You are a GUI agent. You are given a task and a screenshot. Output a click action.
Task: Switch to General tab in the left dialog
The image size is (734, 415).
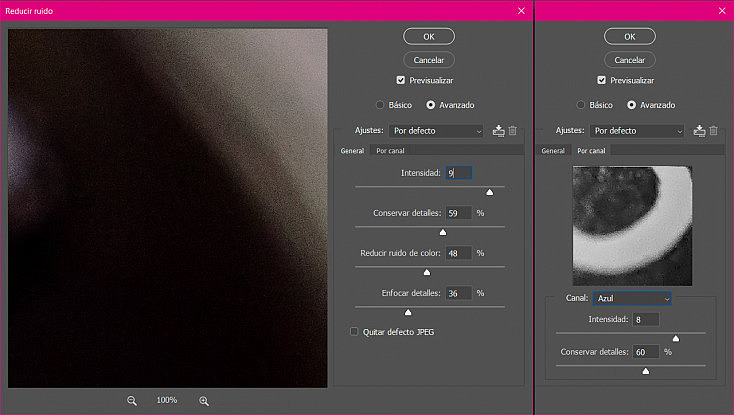(x=352, y=151)
